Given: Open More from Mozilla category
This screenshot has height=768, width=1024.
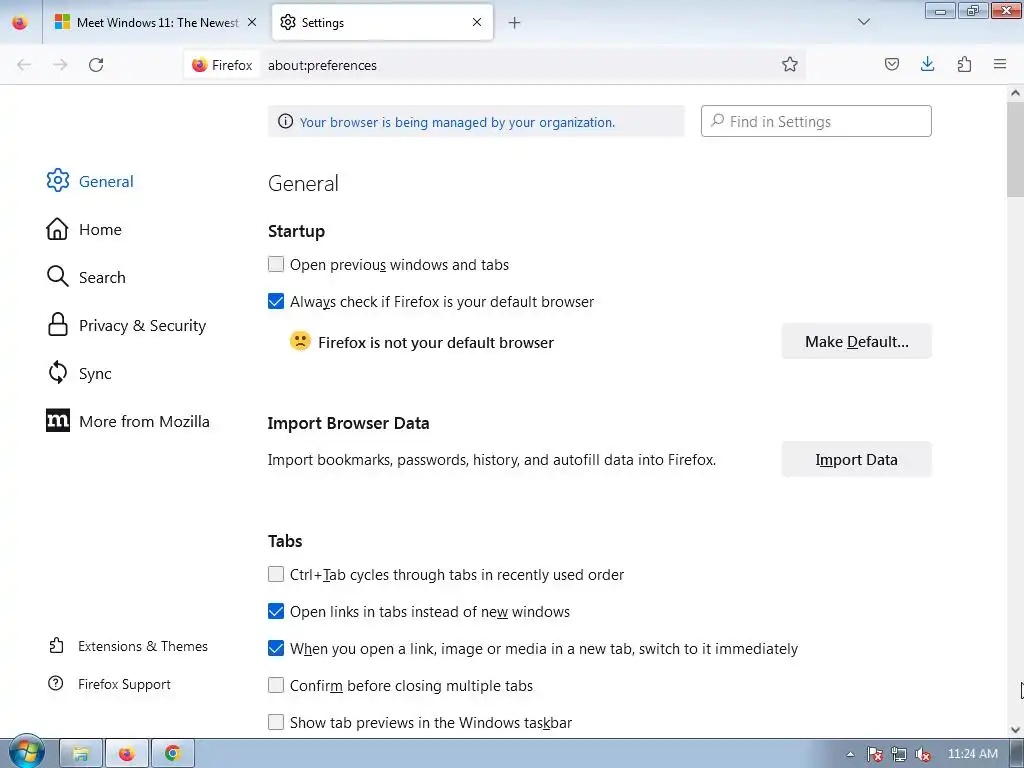Looking at the screenshot, I should 128,421.
